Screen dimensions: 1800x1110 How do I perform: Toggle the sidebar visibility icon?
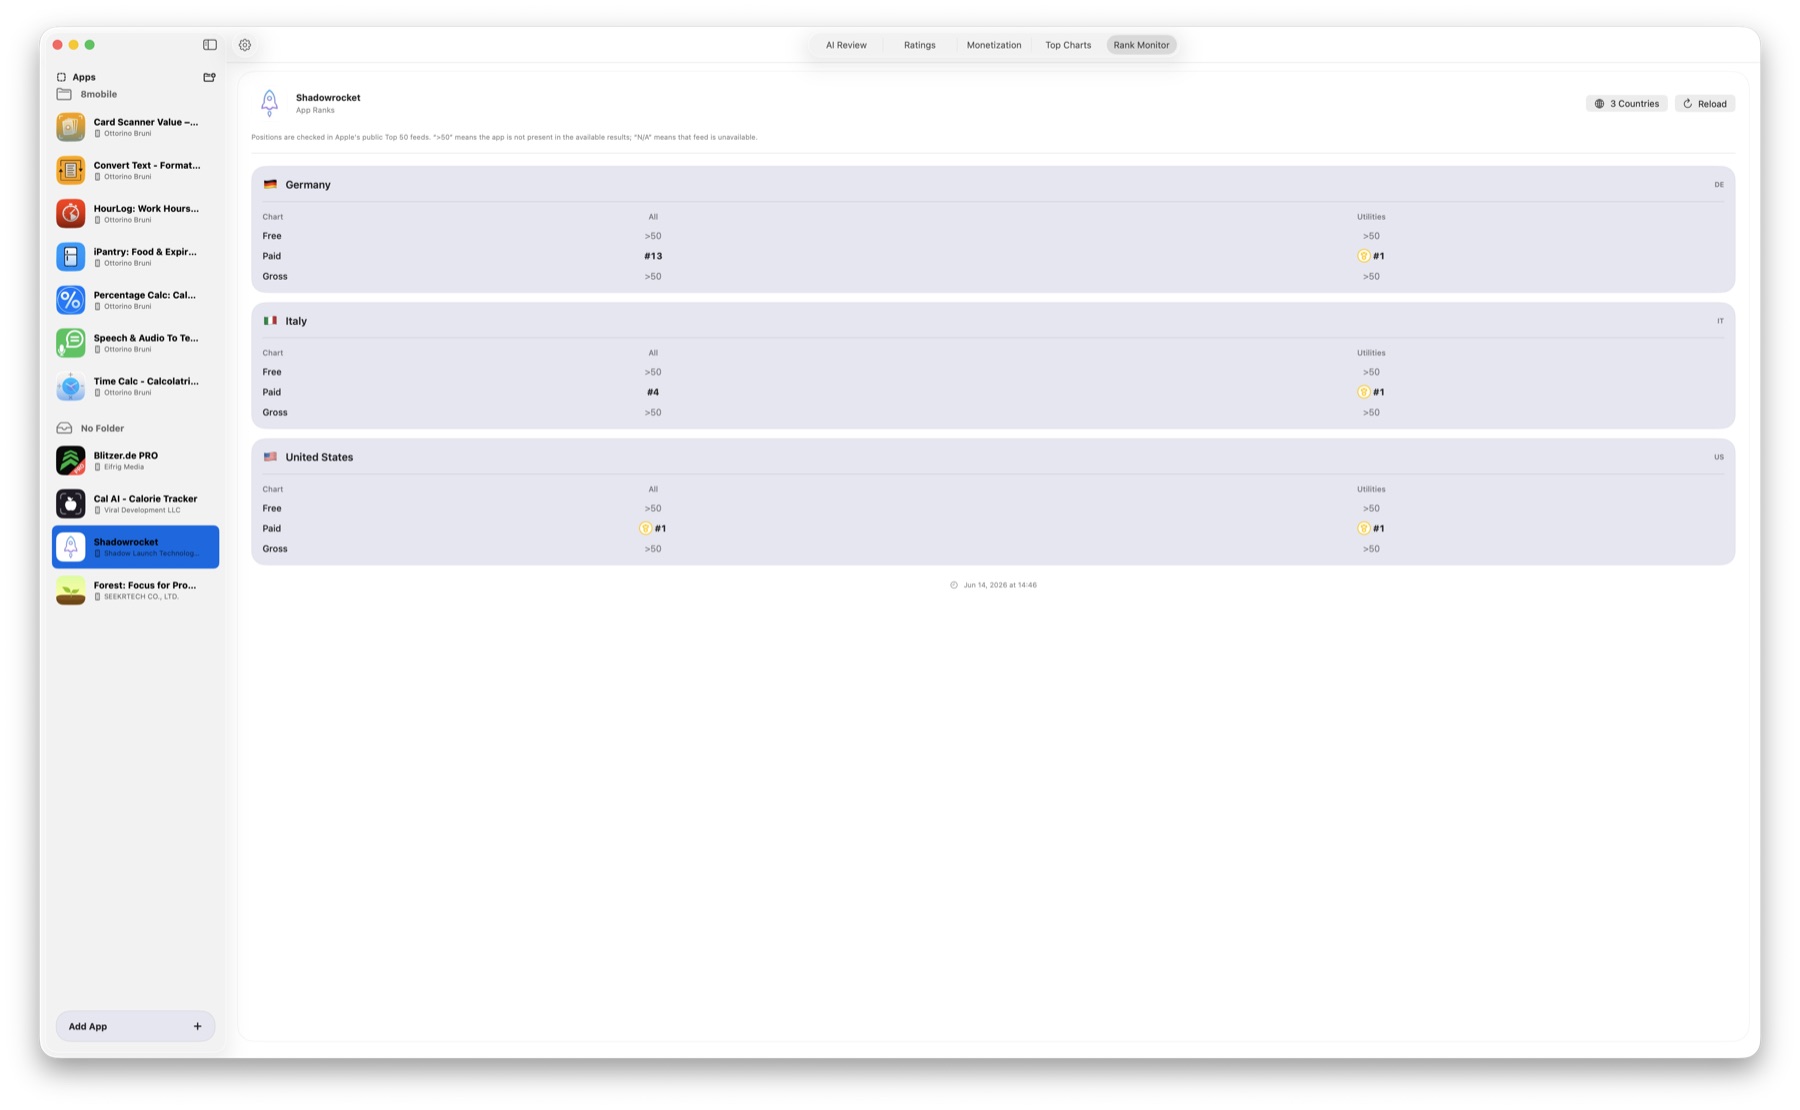[210, 45]
